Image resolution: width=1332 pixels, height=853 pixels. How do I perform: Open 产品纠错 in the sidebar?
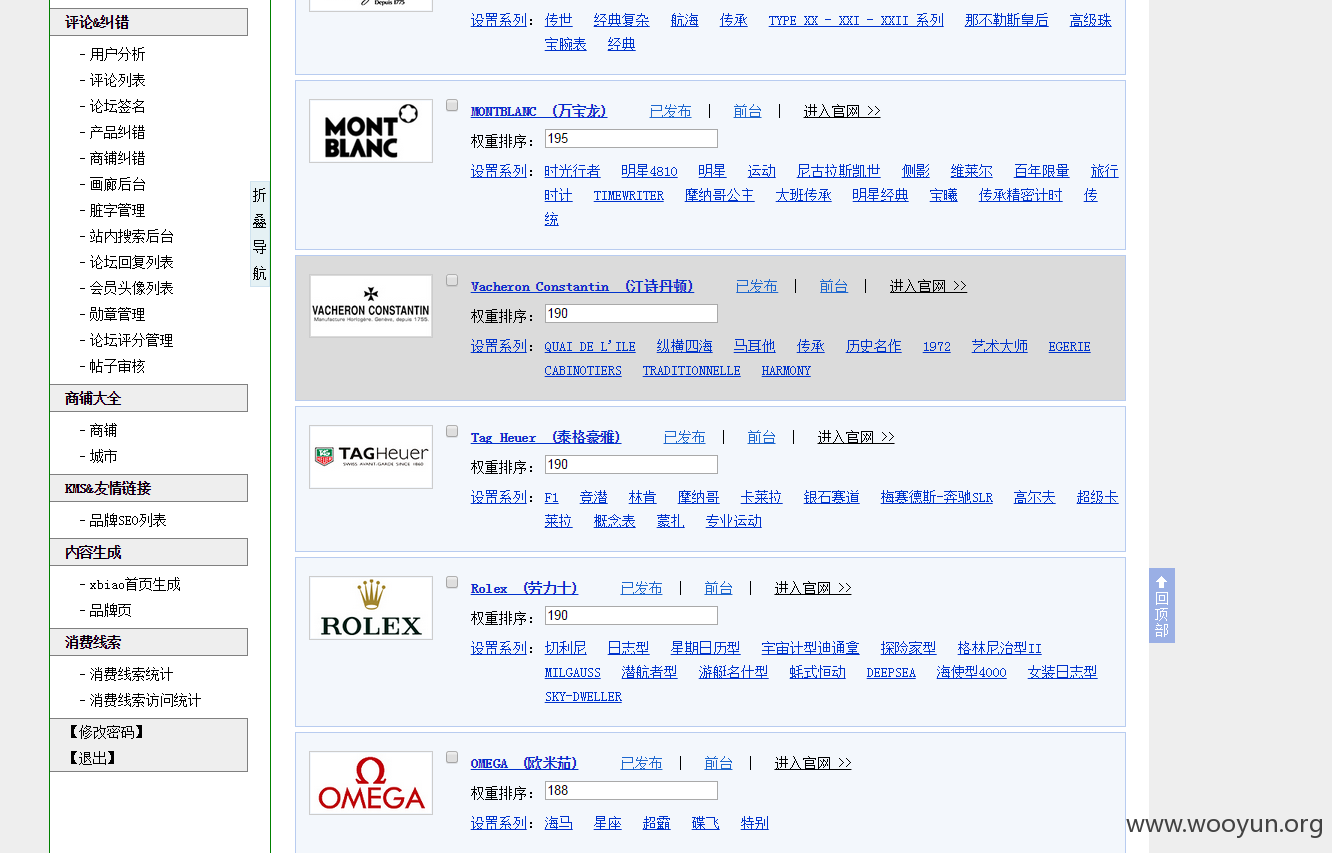[117, 132]
